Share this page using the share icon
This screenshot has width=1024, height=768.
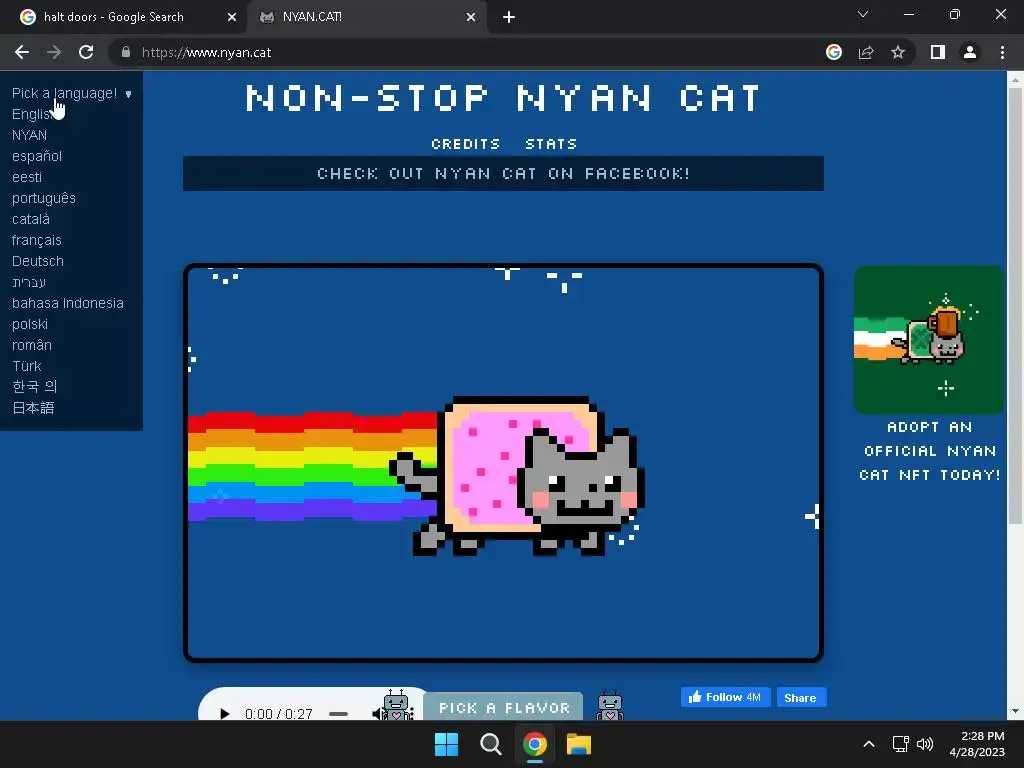(866, 52)
